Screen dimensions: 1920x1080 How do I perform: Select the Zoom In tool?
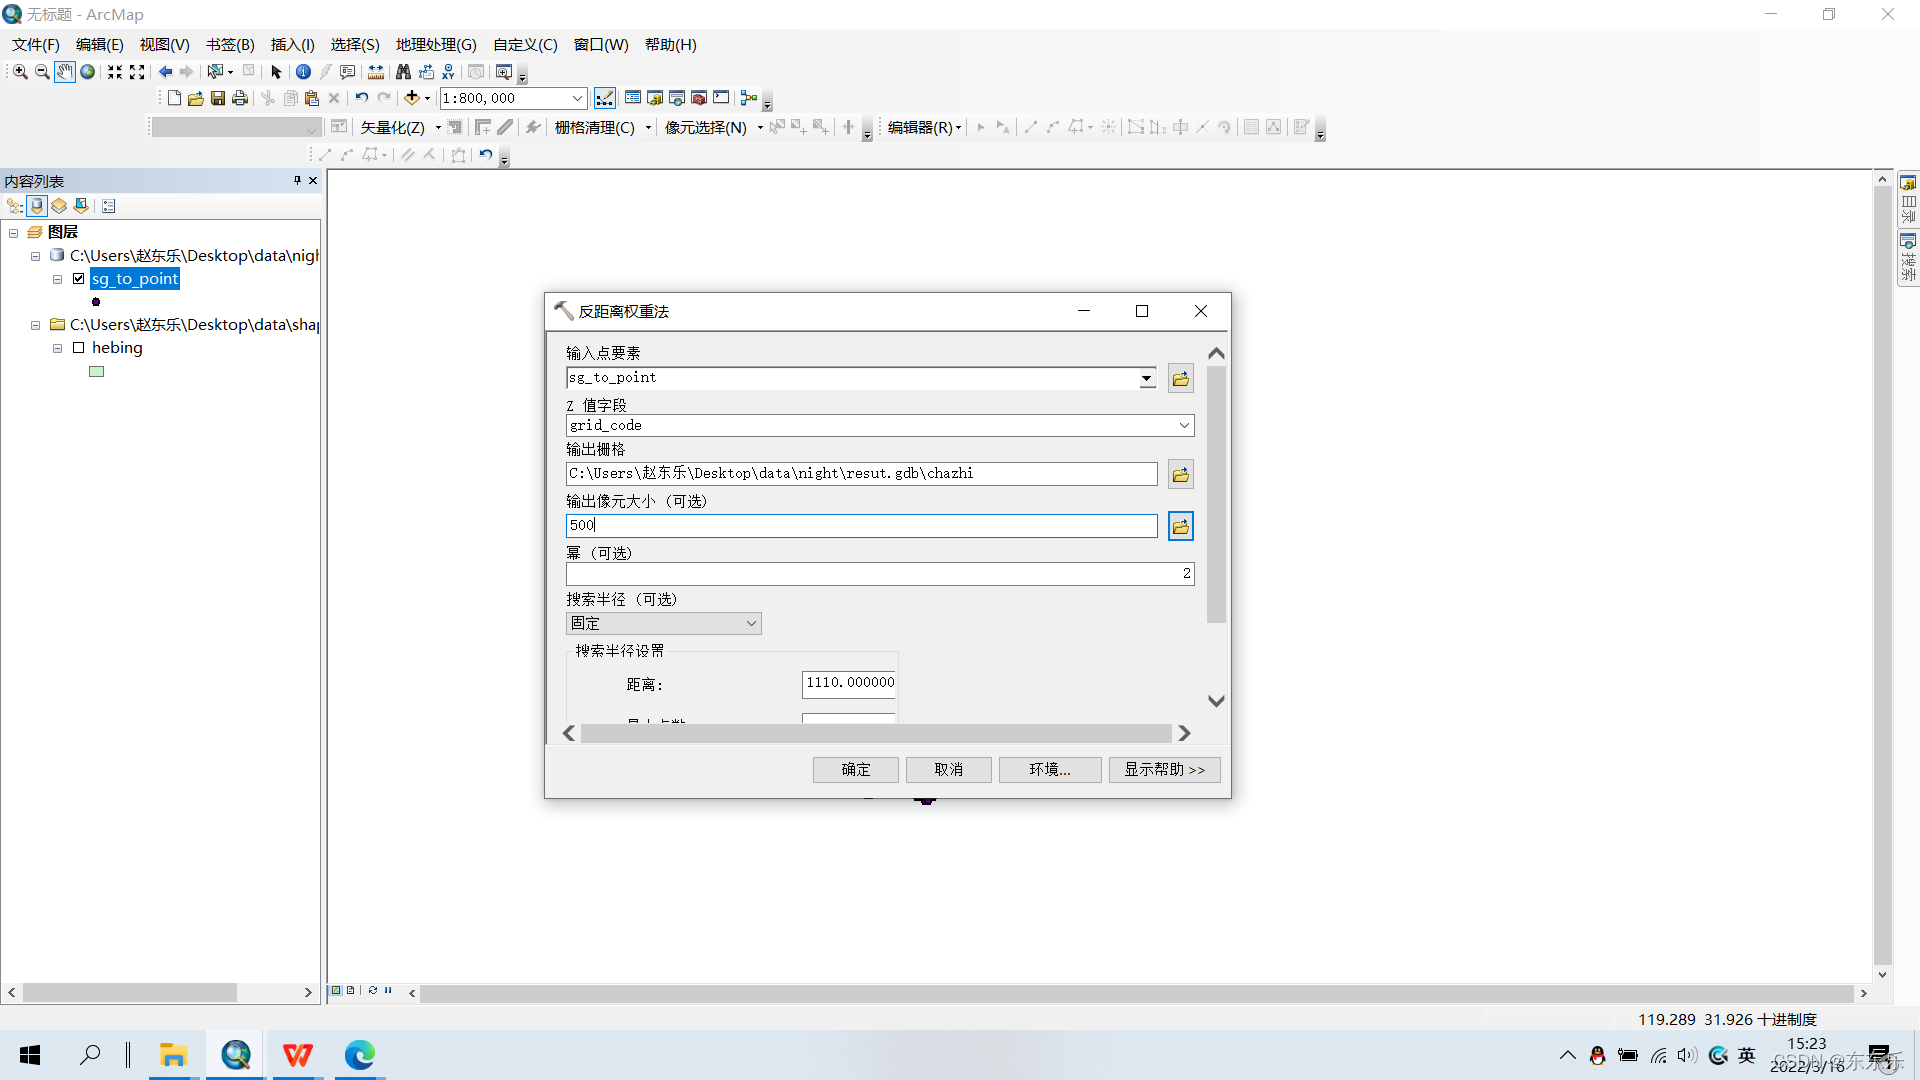[20, 72]
